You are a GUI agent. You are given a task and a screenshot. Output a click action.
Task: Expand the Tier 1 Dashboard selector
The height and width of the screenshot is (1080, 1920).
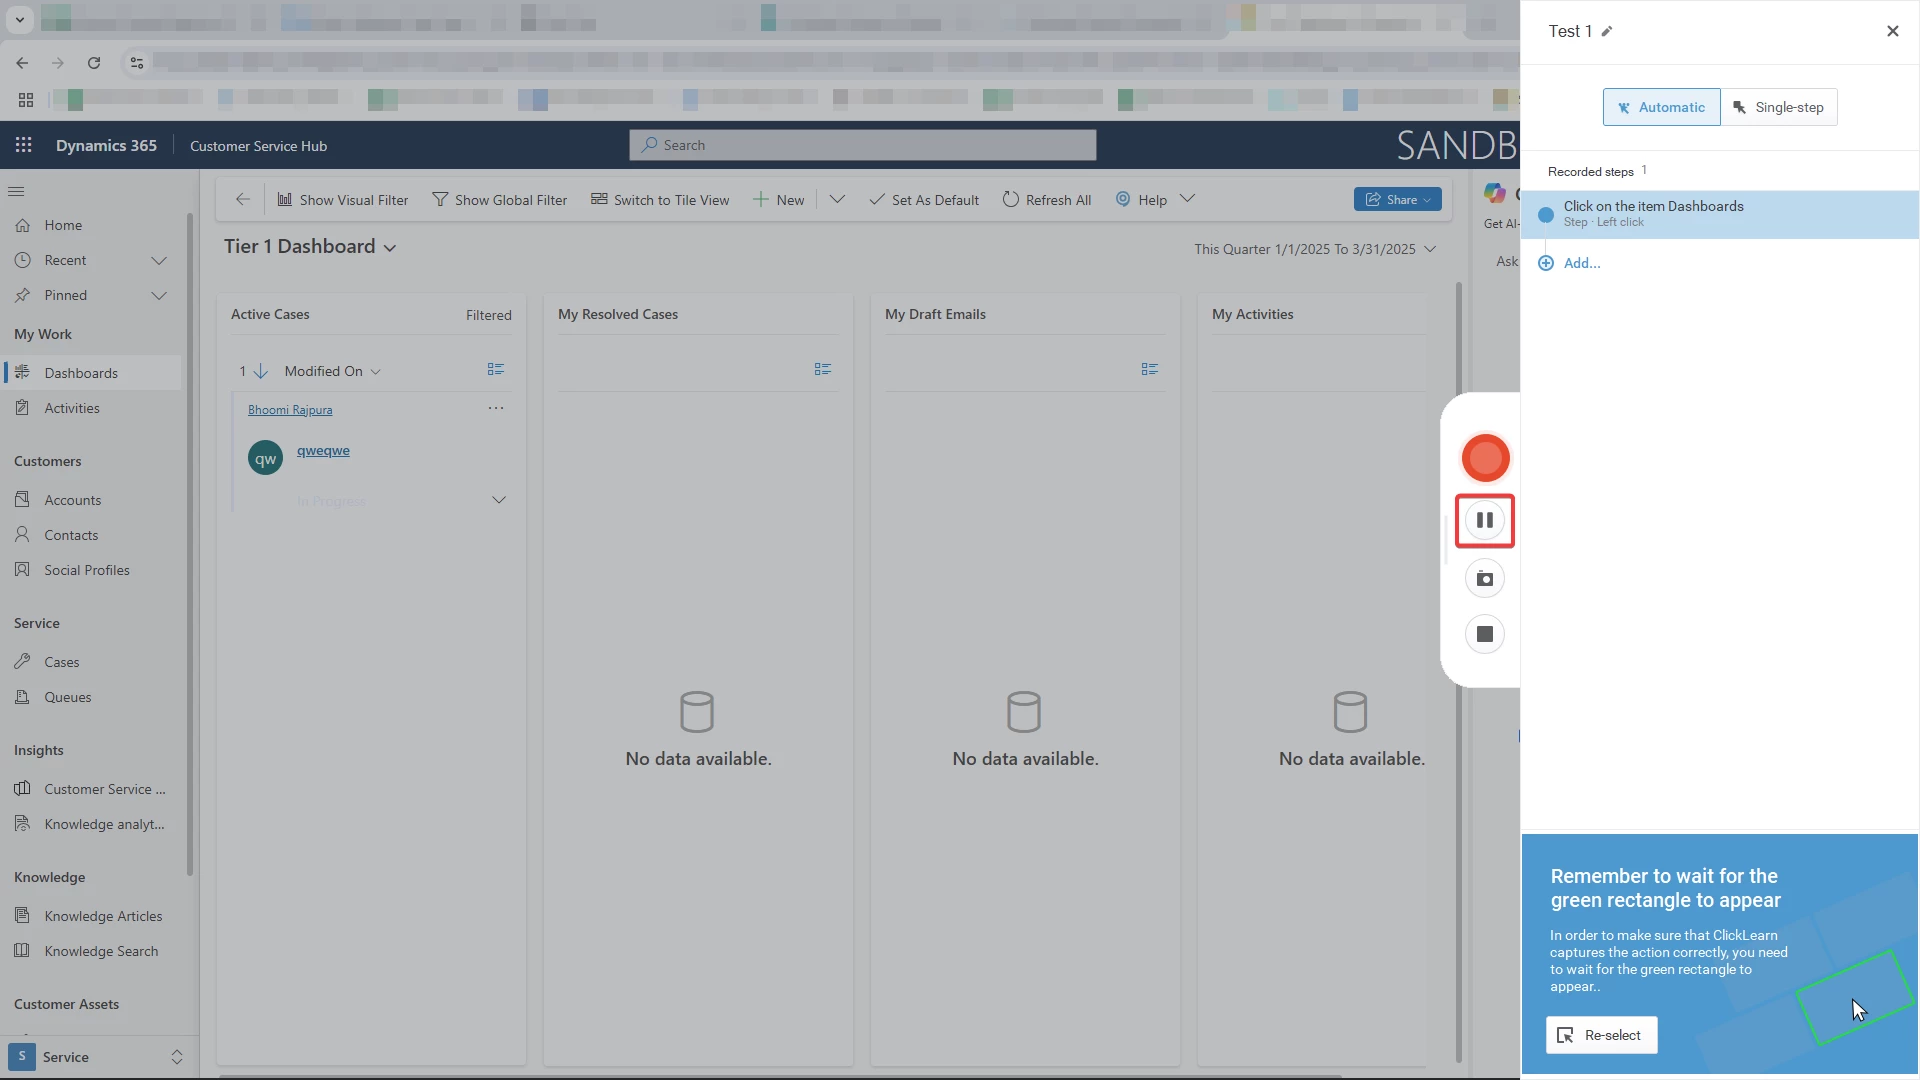(390, 248)
